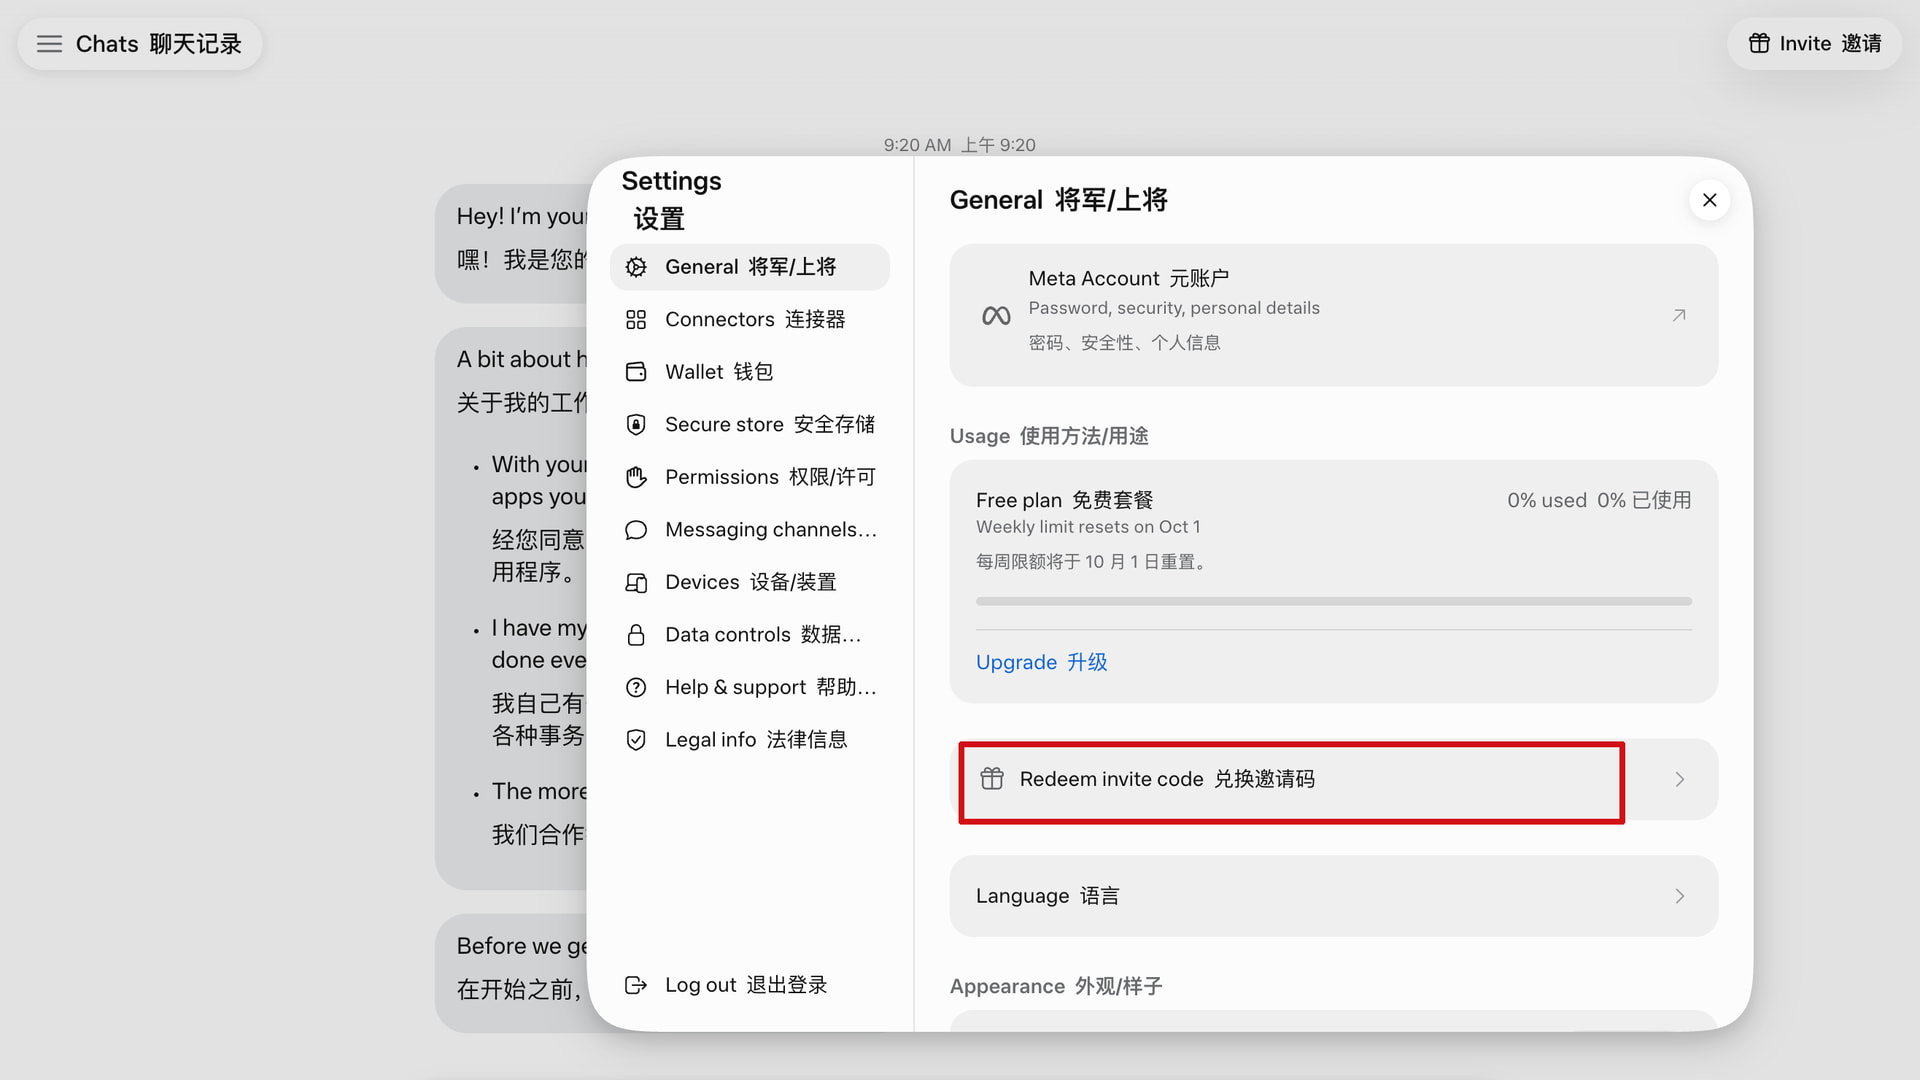This screenshot has height=1080, width=1920.
Task: Open the General settings tab
Action: click(750, 267)
